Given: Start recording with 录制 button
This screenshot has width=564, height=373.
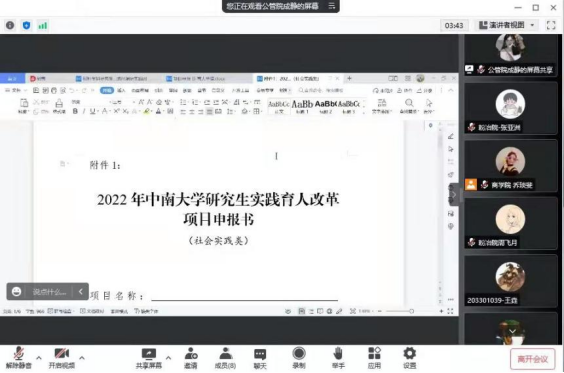Looking at the screenshot, I should tap(299, 358).
